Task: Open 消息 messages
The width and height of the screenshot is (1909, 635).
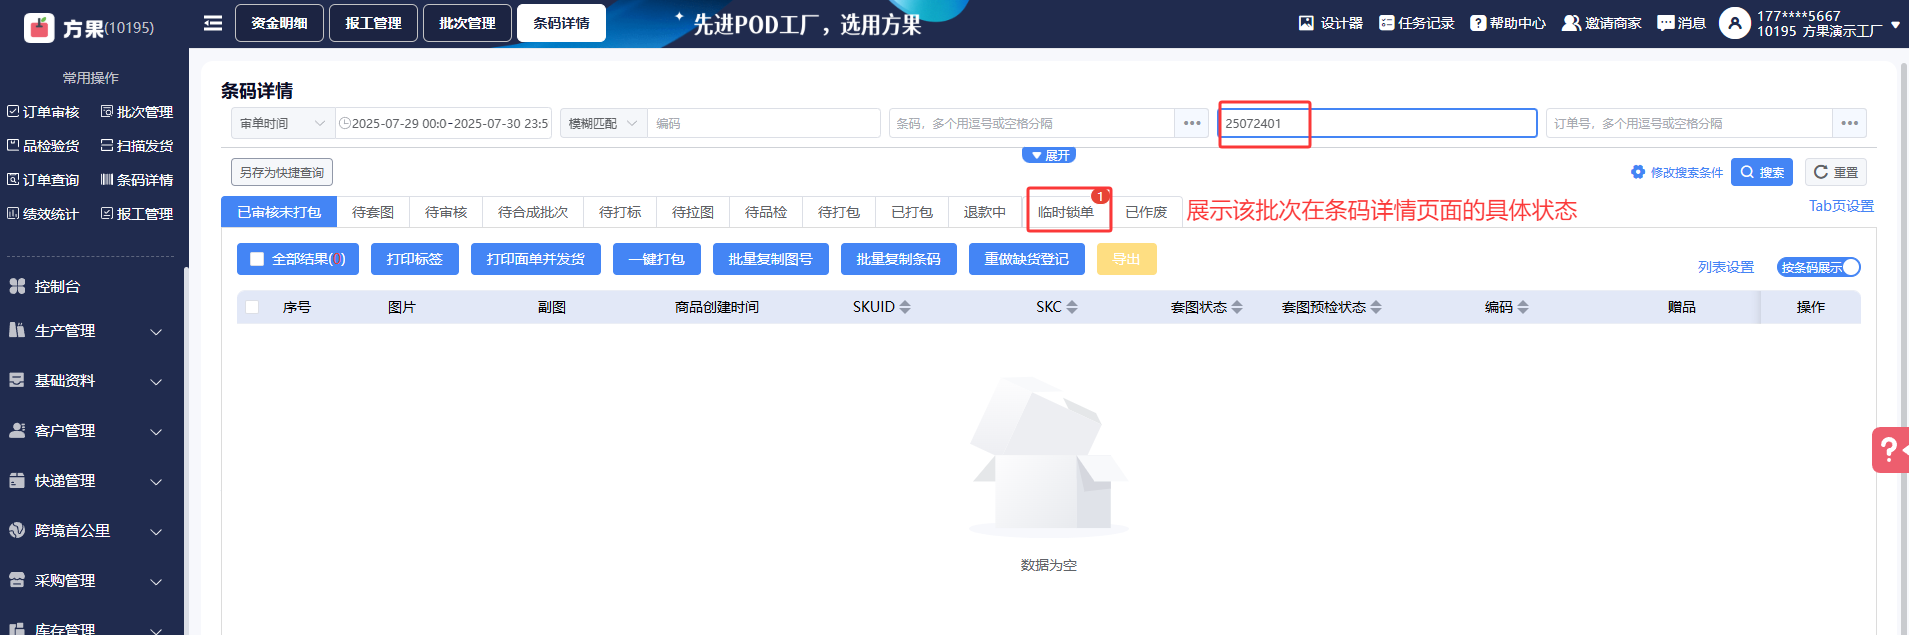Action: 1681,23
